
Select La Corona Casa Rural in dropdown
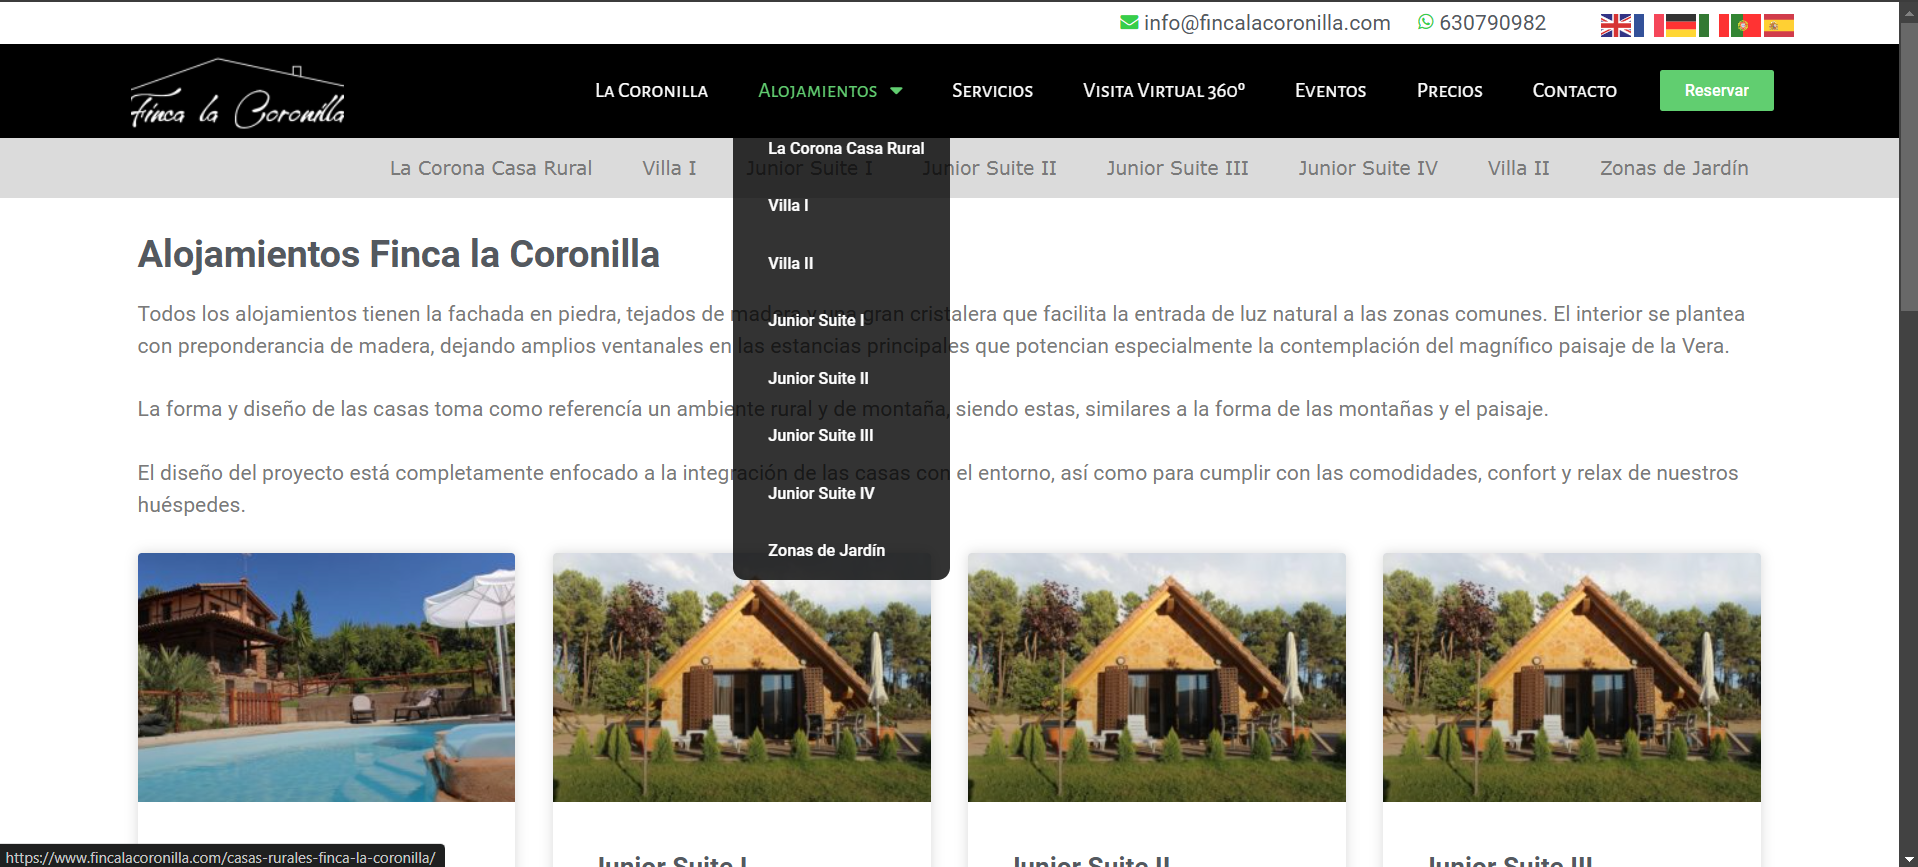(x=846, y=148)
